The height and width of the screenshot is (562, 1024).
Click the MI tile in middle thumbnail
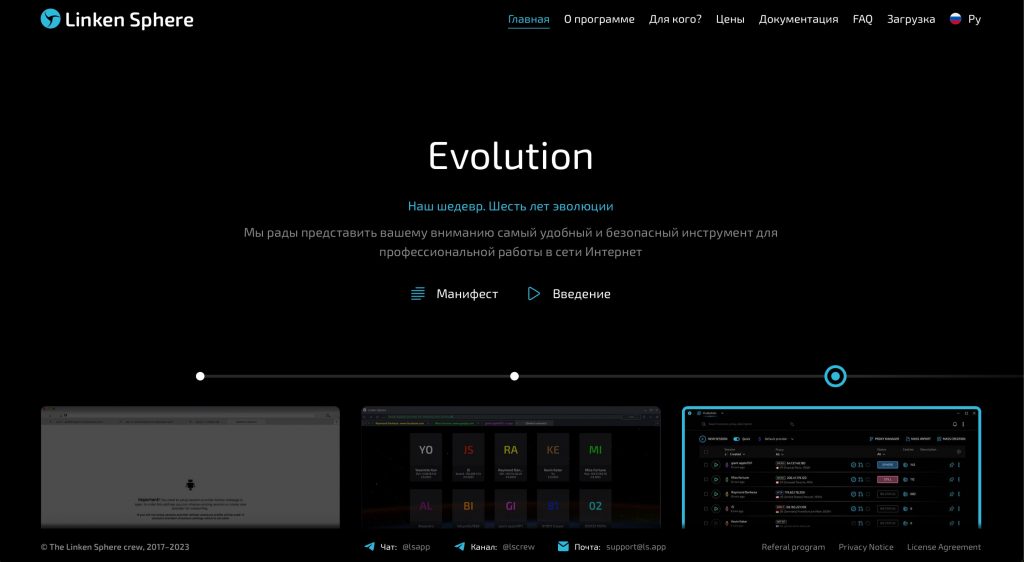point(596,456)
